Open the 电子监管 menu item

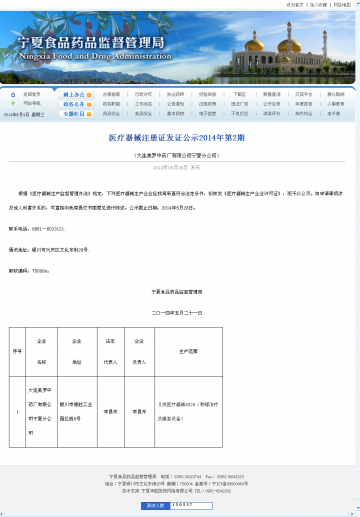(x=207, y=114)
